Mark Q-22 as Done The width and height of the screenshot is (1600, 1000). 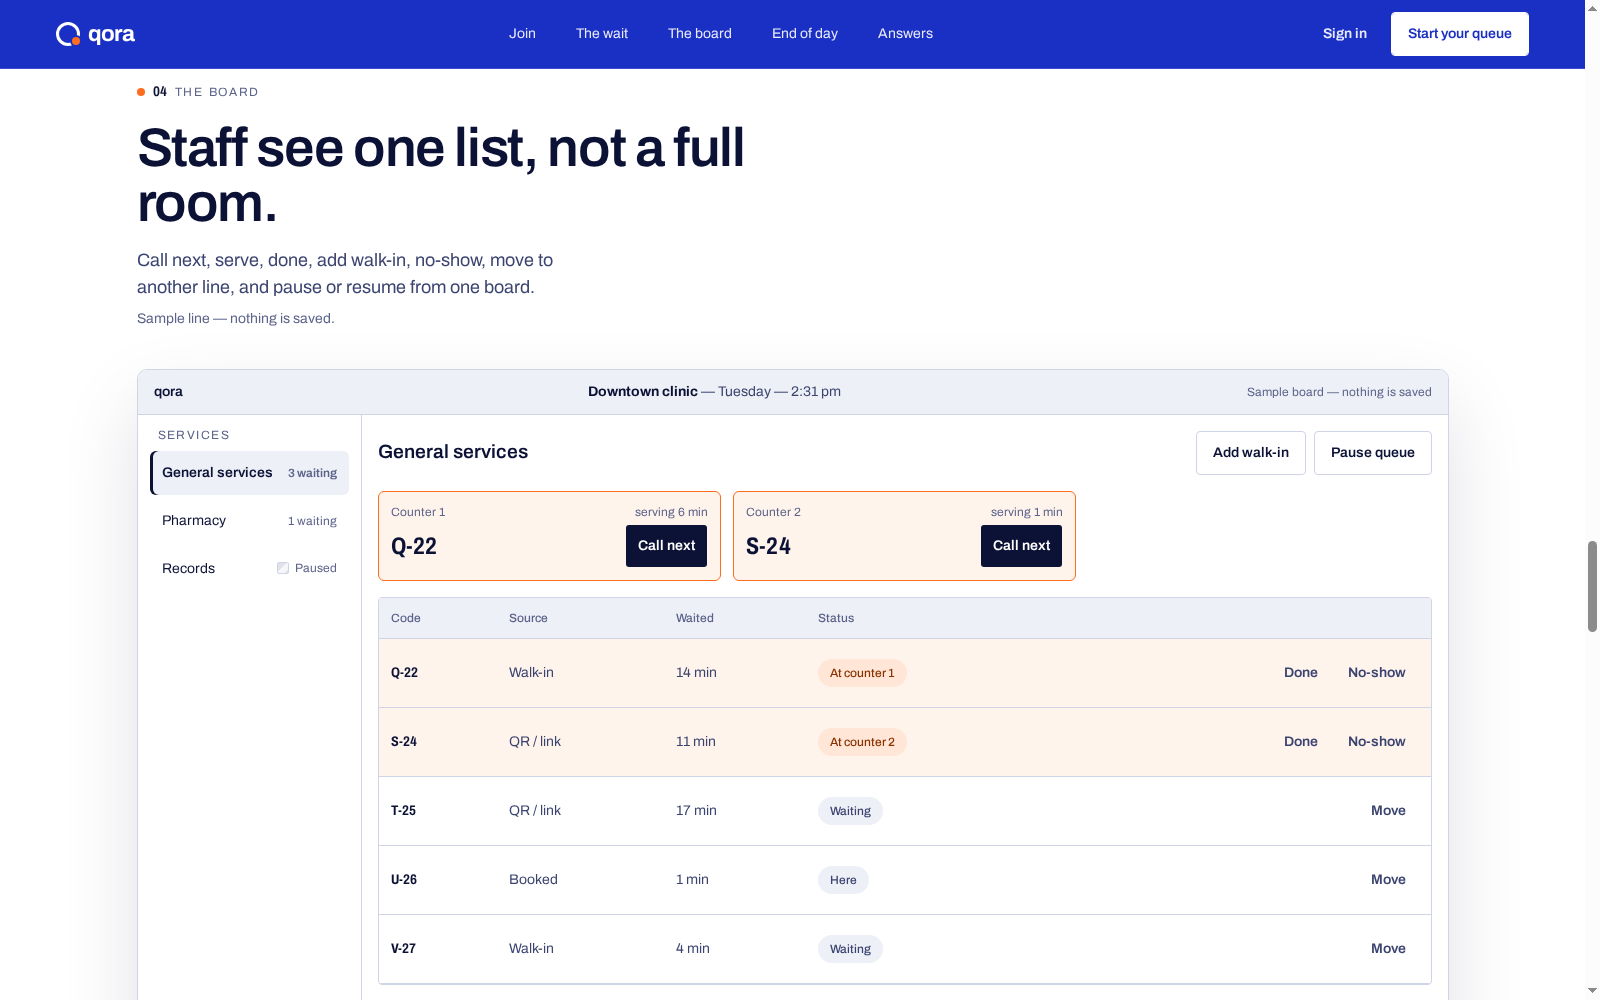pyautogui.click(x=1301, y=673)
